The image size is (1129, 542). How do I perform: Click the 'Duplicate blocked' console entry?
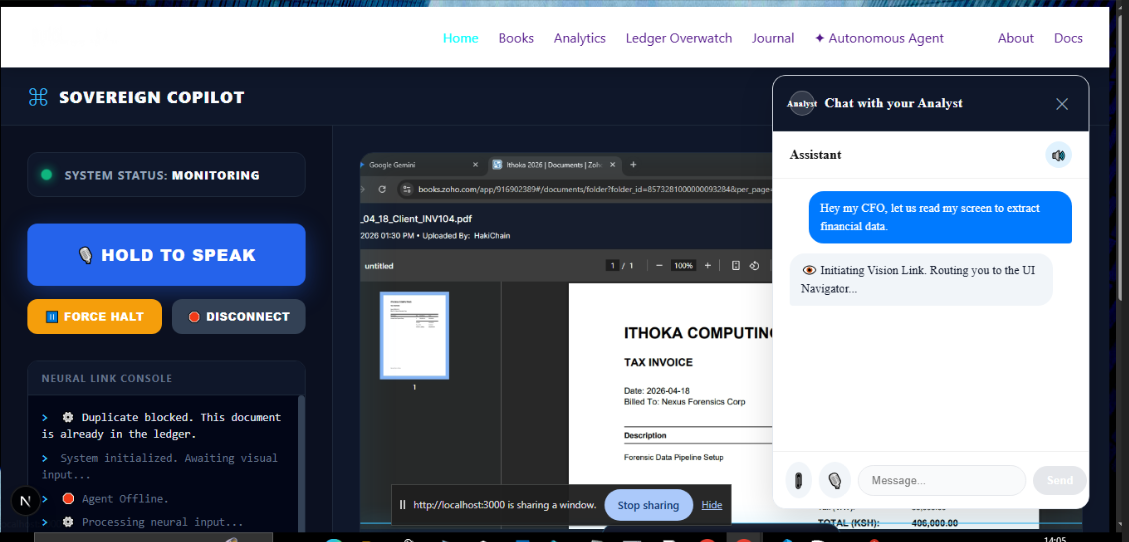click(161, 425)
